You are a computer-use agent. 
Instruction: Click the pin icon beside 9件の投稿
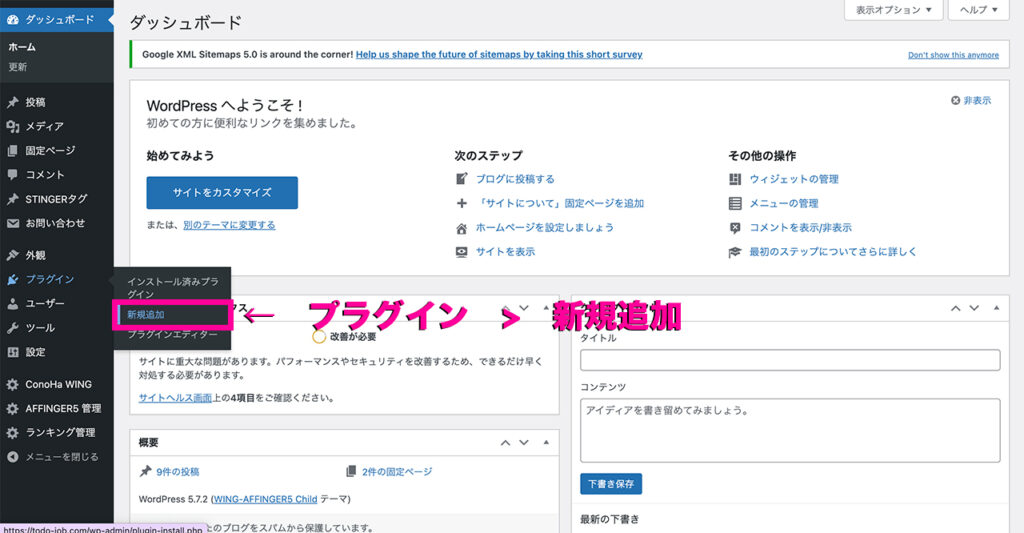[145, 471]
